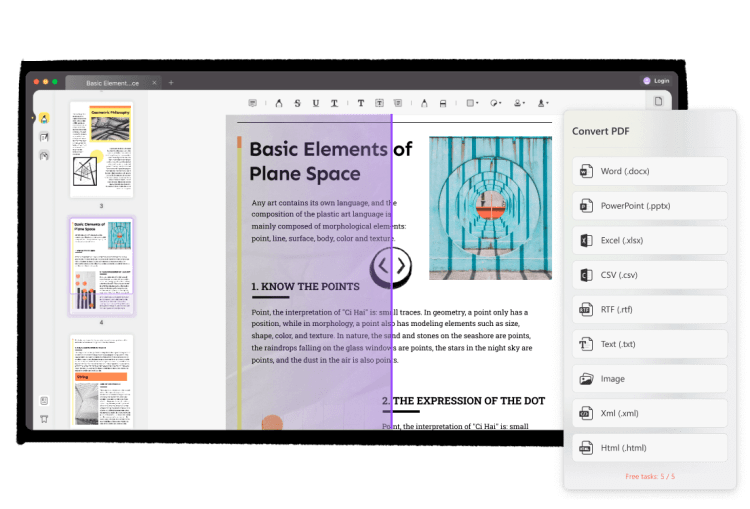Image resolution: width=750 pixels, height=509 pixels.
Task: Click the 'Free tasks: 5 / 5' text
Action: 650,476
